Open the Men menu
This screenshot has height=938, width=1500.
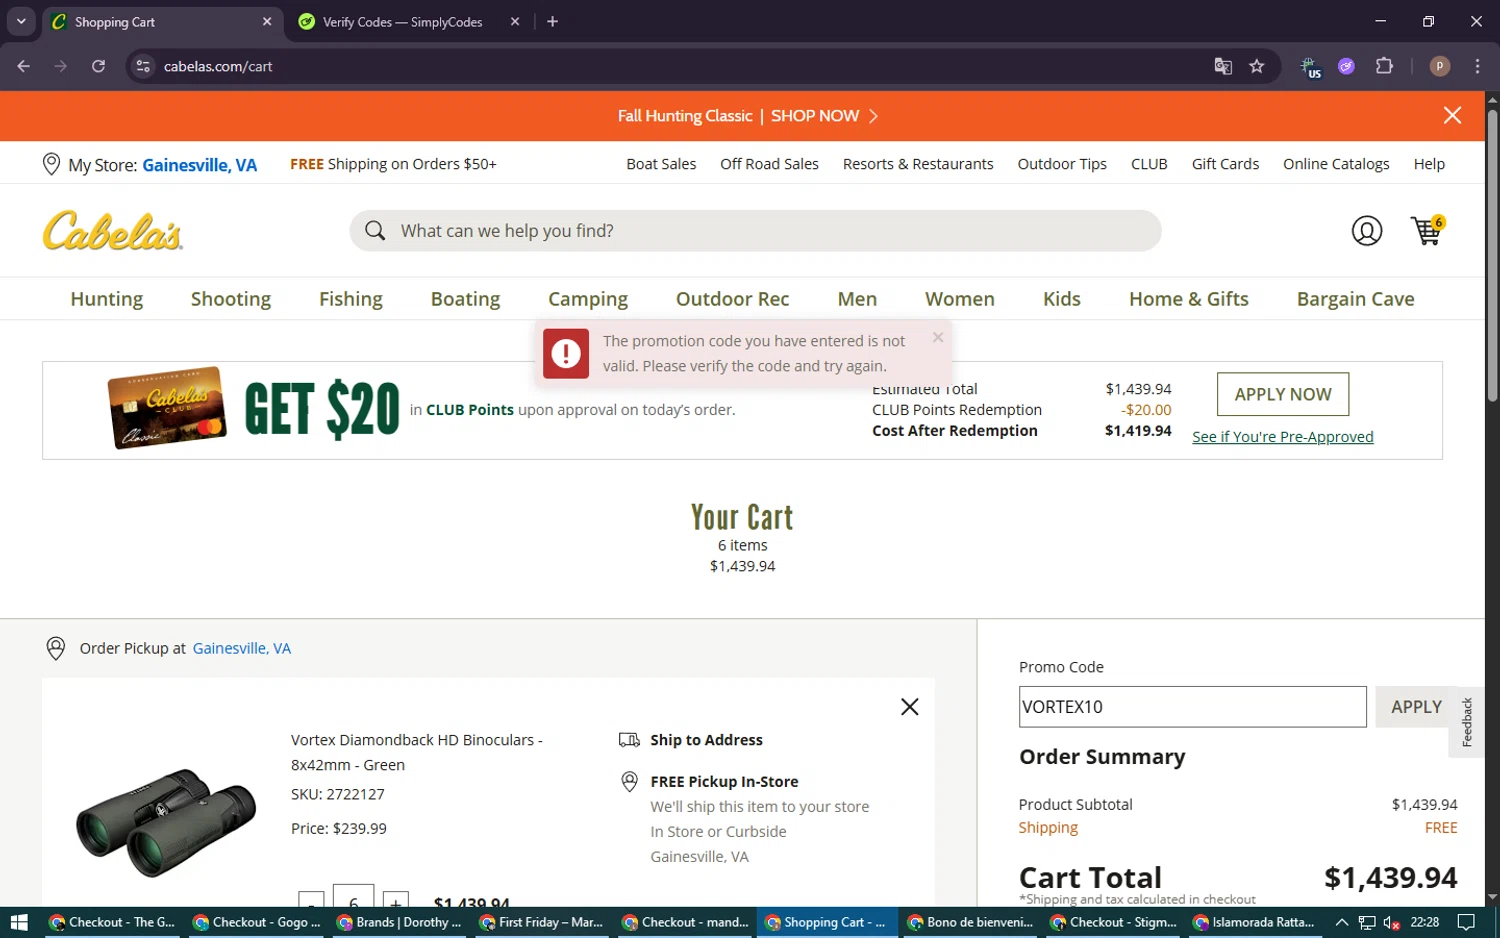(857, 299)
